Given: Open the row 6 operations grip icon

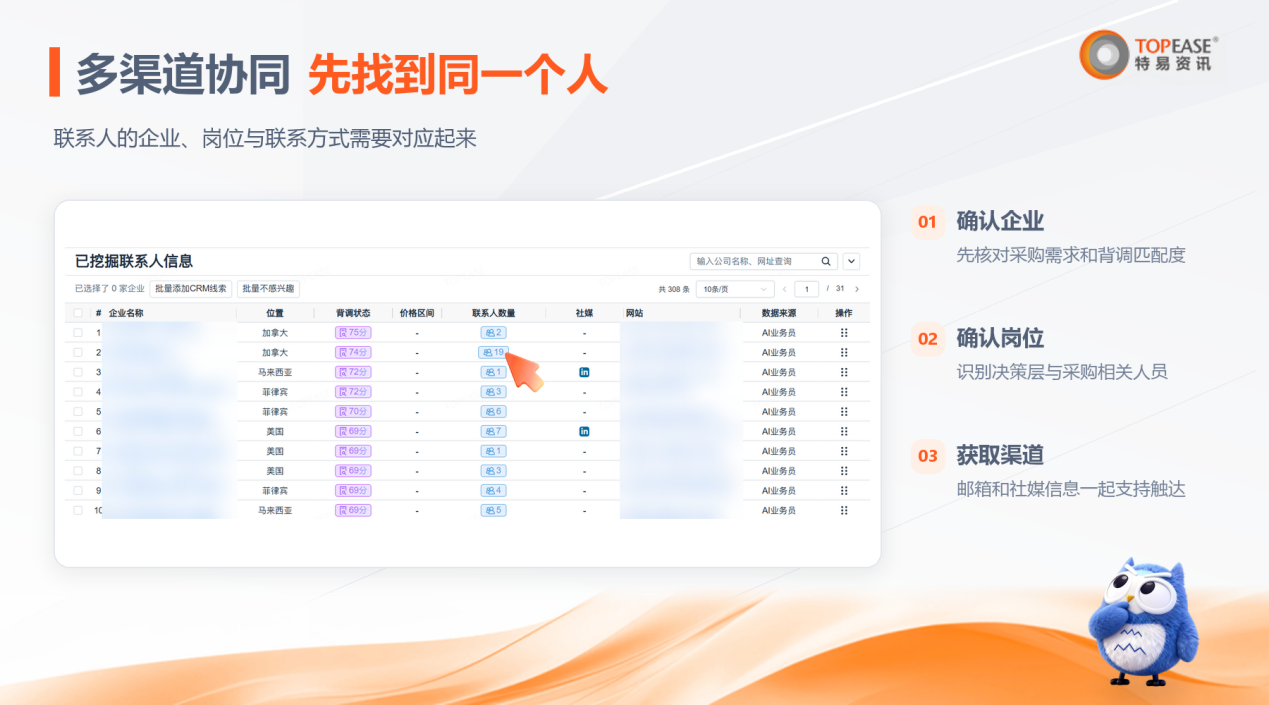Looking at the screenshot, I should tap(844, 431).
